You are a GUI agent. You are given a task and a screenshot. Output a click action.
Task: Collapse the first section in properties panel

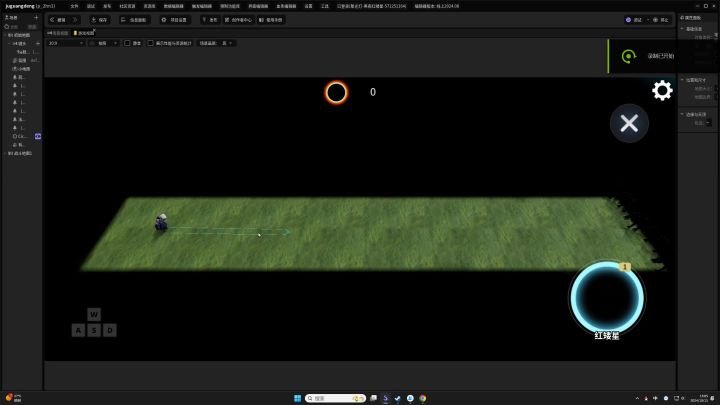682,28
